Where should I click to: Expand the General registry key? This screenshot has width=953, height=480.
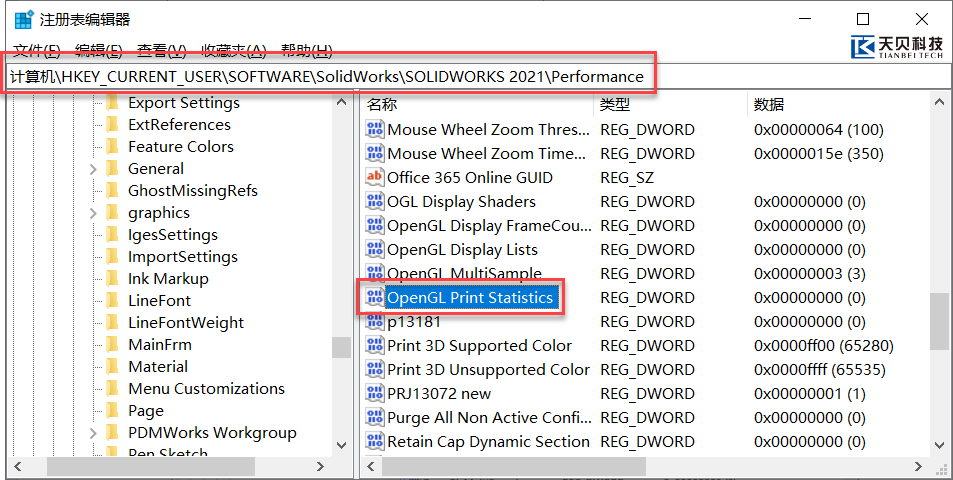[x=93, y=169]
